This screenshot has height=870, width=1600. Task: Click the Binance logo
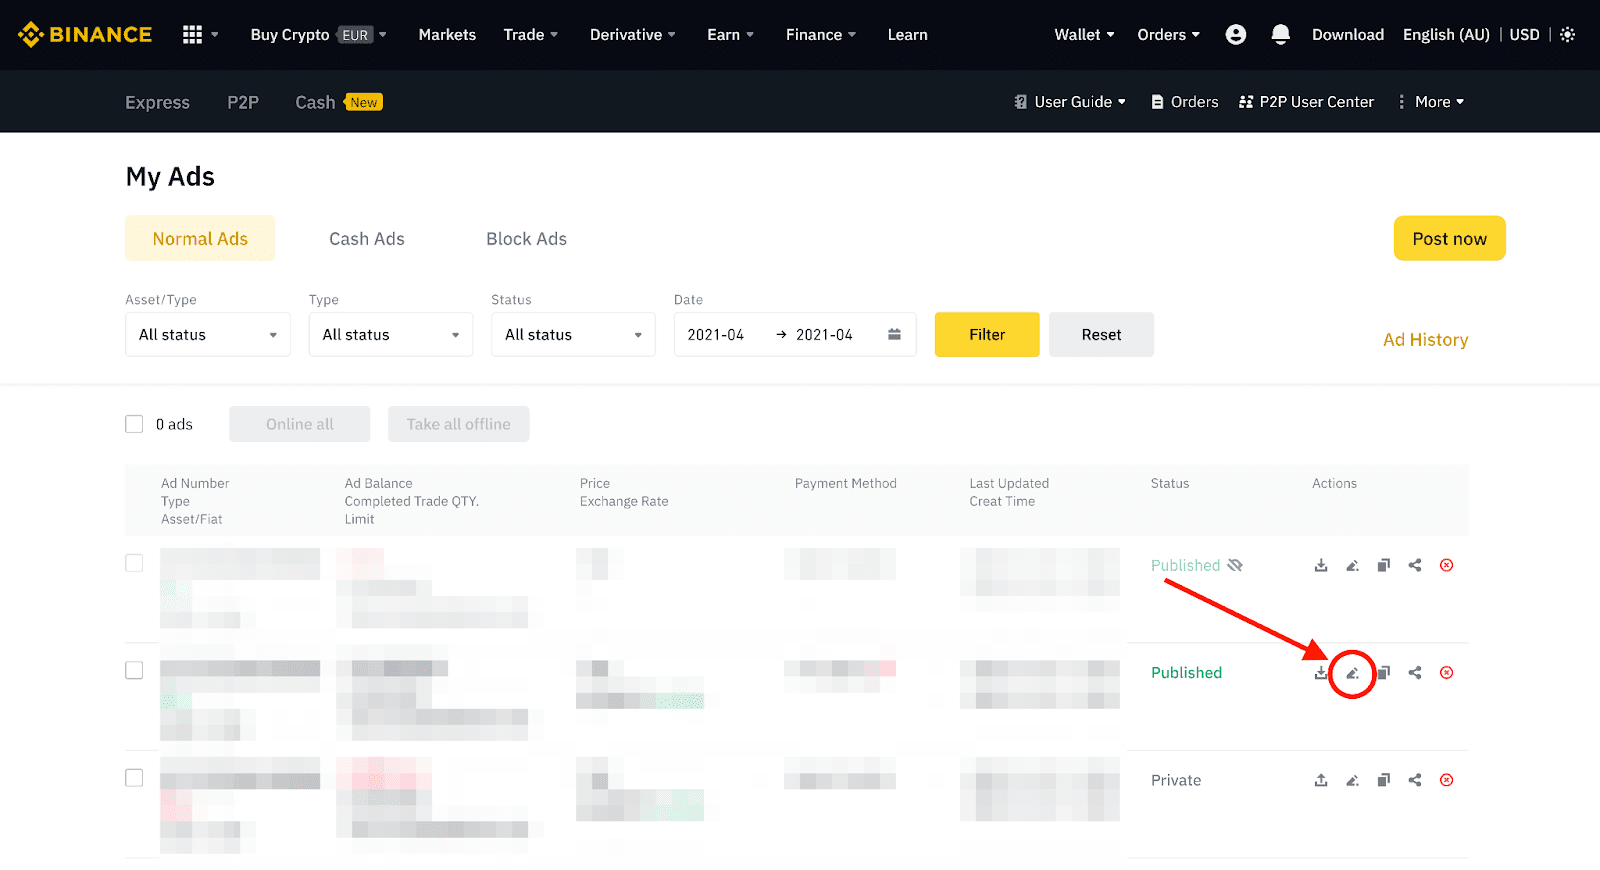coord(85,35)
